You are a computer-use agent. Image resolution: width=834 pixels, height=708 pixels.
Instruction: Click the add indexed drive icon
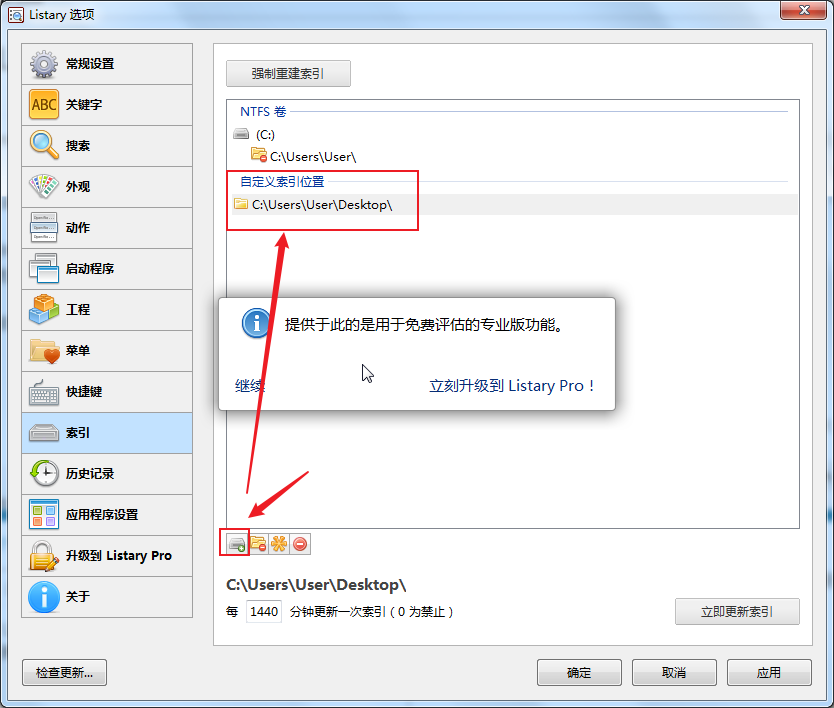(x=237, y=544)
